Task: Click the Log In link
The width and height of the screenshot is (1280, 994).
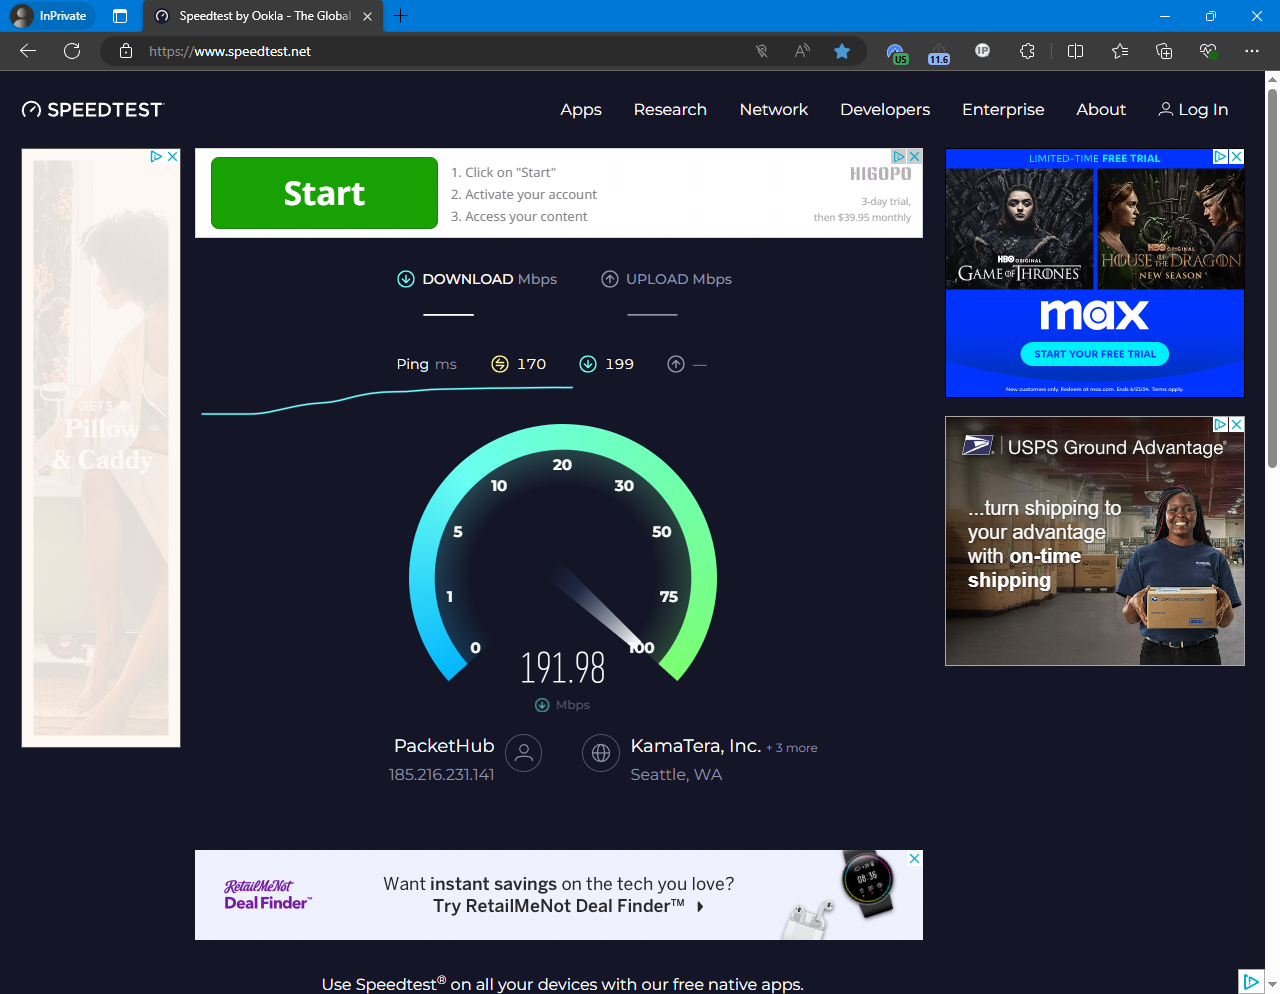Action: (x=1193, y=110)
